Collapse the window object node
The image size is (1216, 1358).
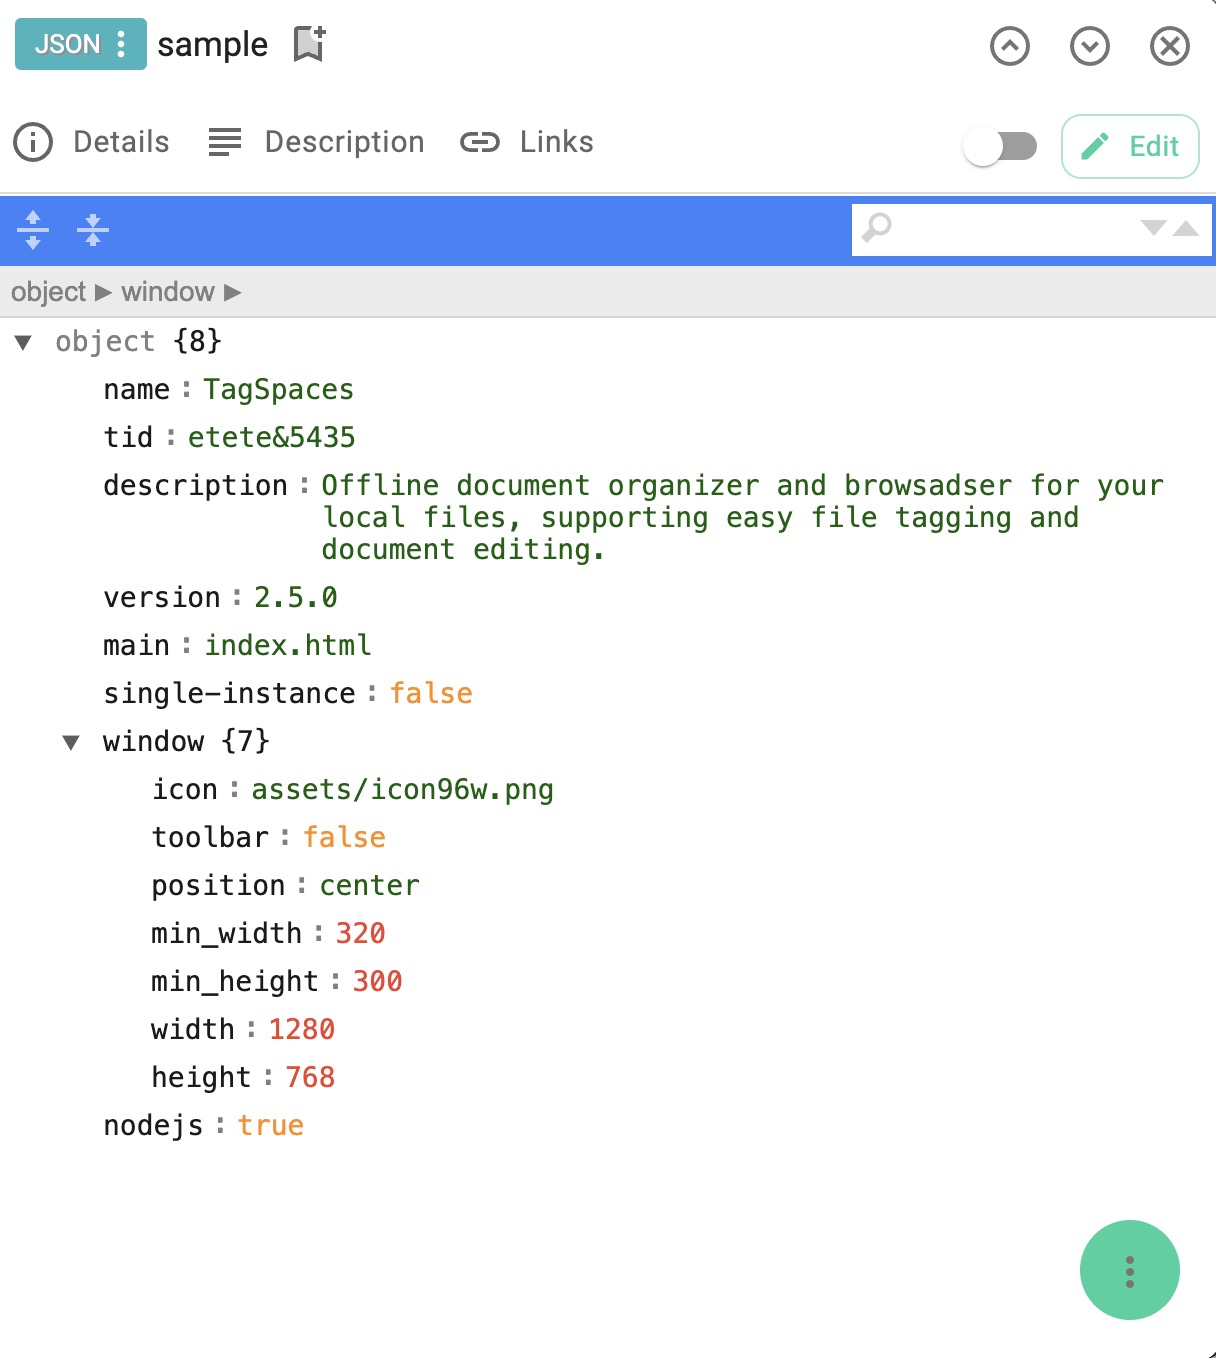71,741
